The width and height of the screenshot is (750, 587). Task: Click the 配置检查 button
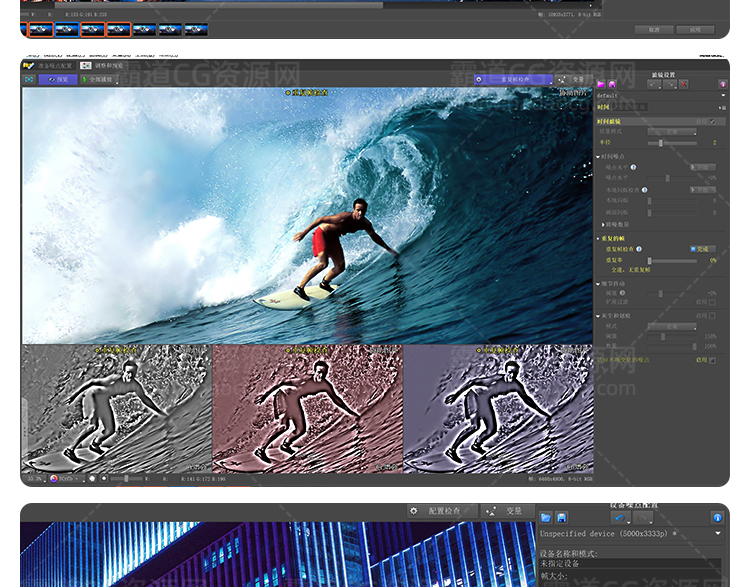[442, 511]
